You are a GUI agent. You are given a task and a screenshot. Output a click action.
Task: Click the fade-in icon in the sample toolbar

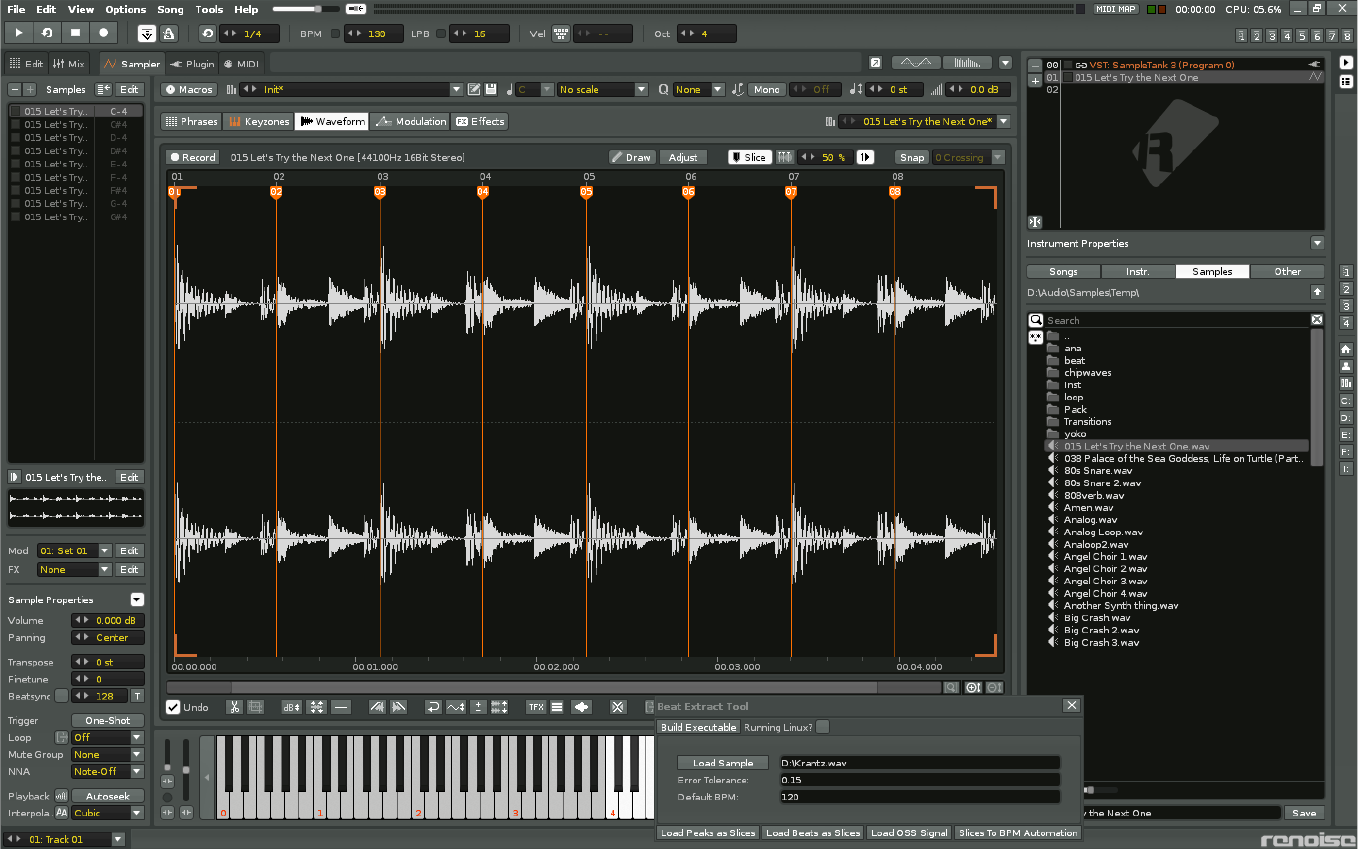(377, 707)
